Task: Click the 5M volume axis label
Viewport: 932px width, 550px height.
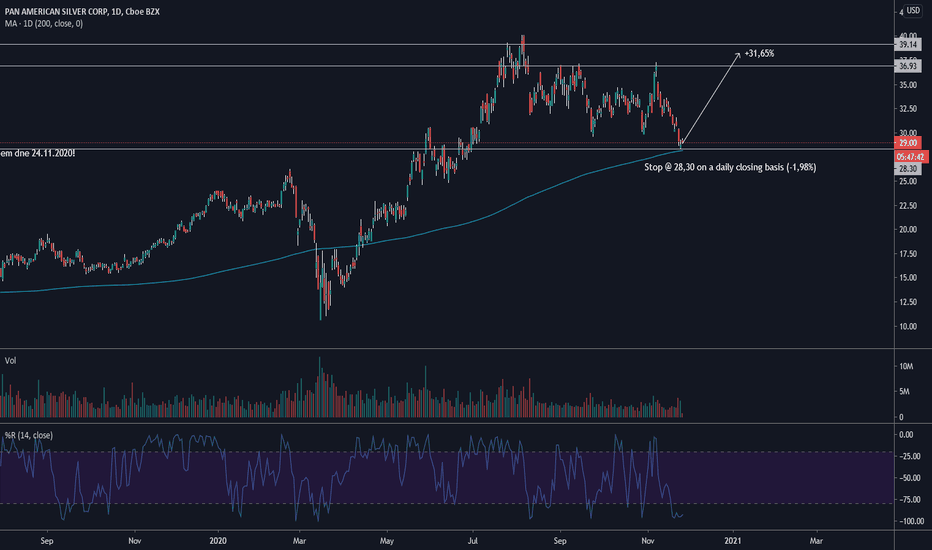Action: (x=904, y=392)
